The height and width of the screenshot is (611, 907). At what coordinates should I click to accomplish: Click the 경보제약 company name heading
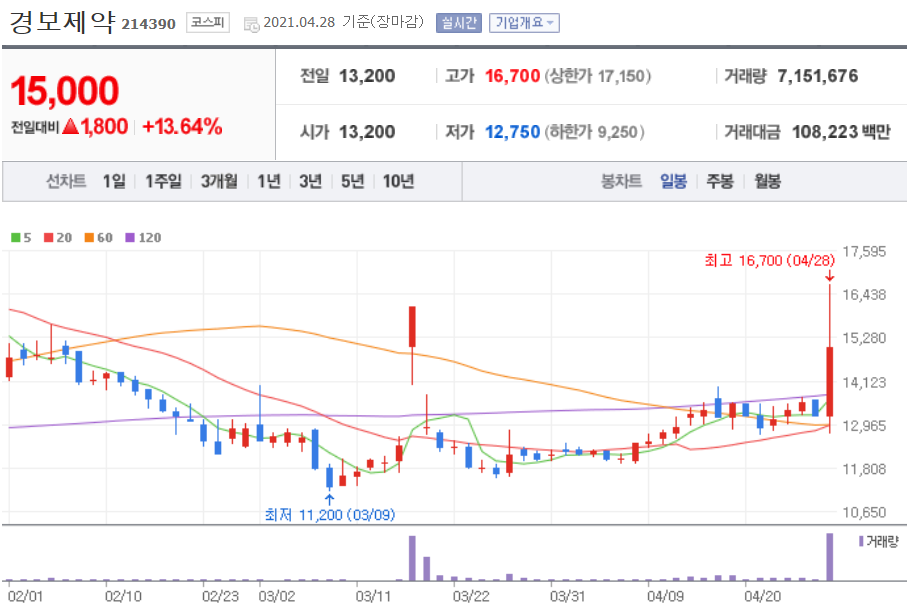tap(62, 22)
